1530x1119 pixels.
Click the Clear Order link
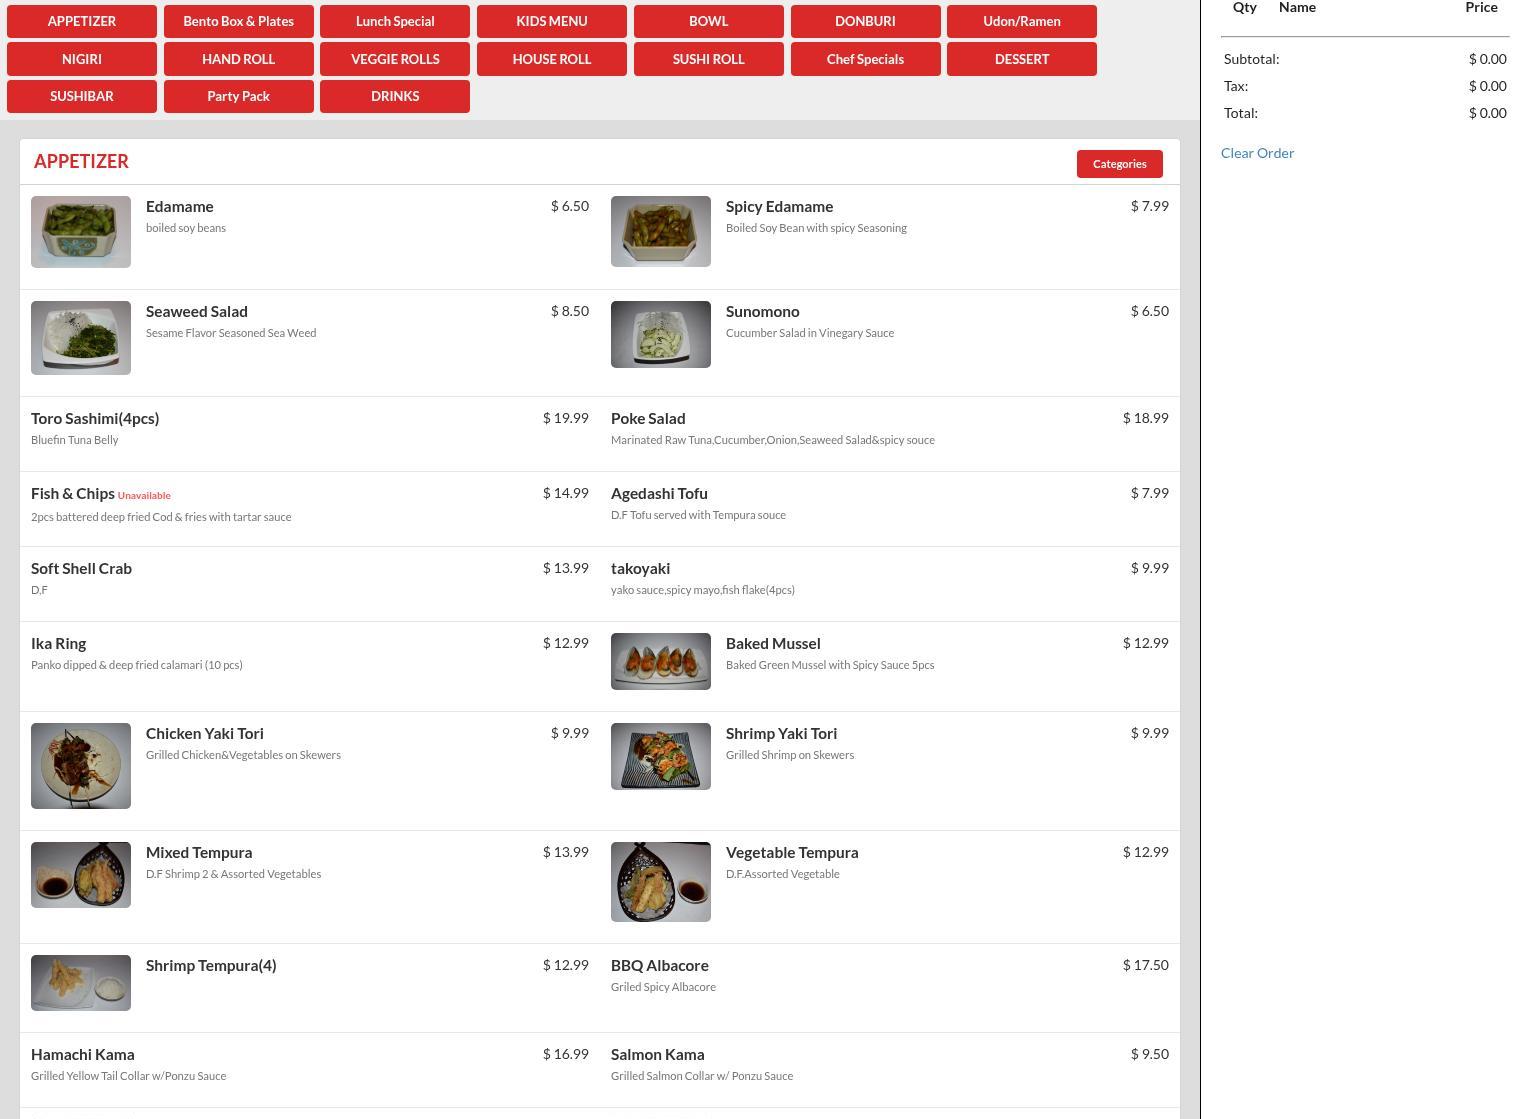point(1257,153)
